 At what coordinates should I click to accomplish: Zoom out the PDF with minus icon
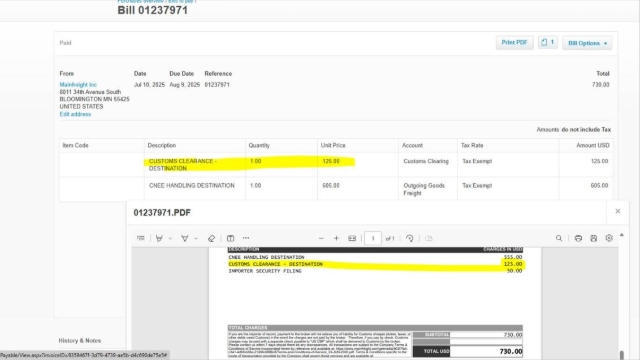[x=321, y=238]
